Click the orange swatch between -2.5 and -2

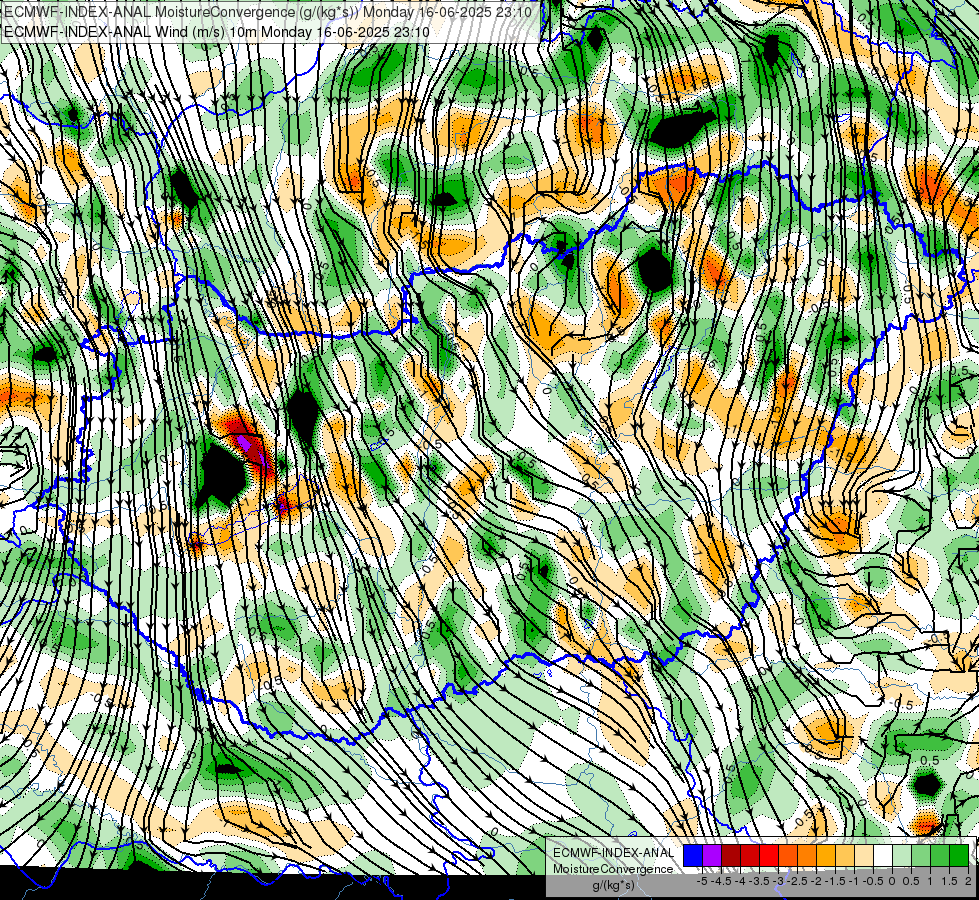pyautogui.click(x=807, y=856)
